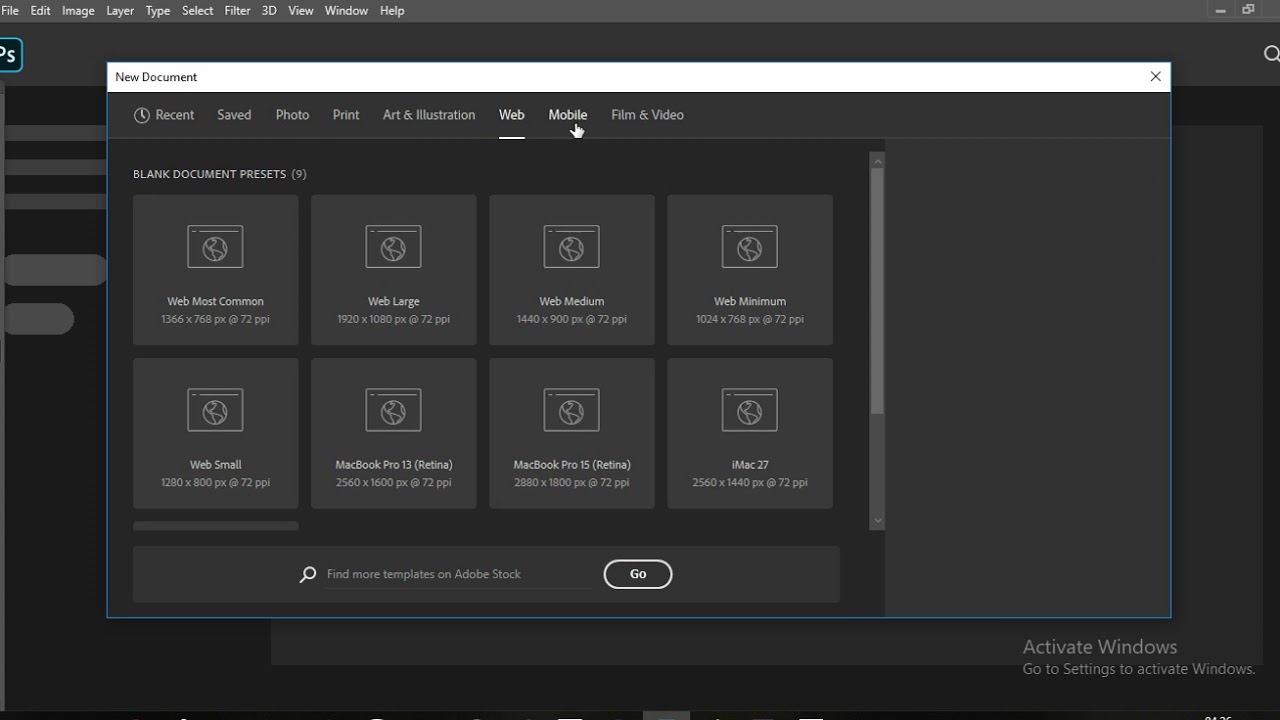The width and height of the screenshot is (1280, 720).
Task: Open the Help menu
Action: (392, 10)
